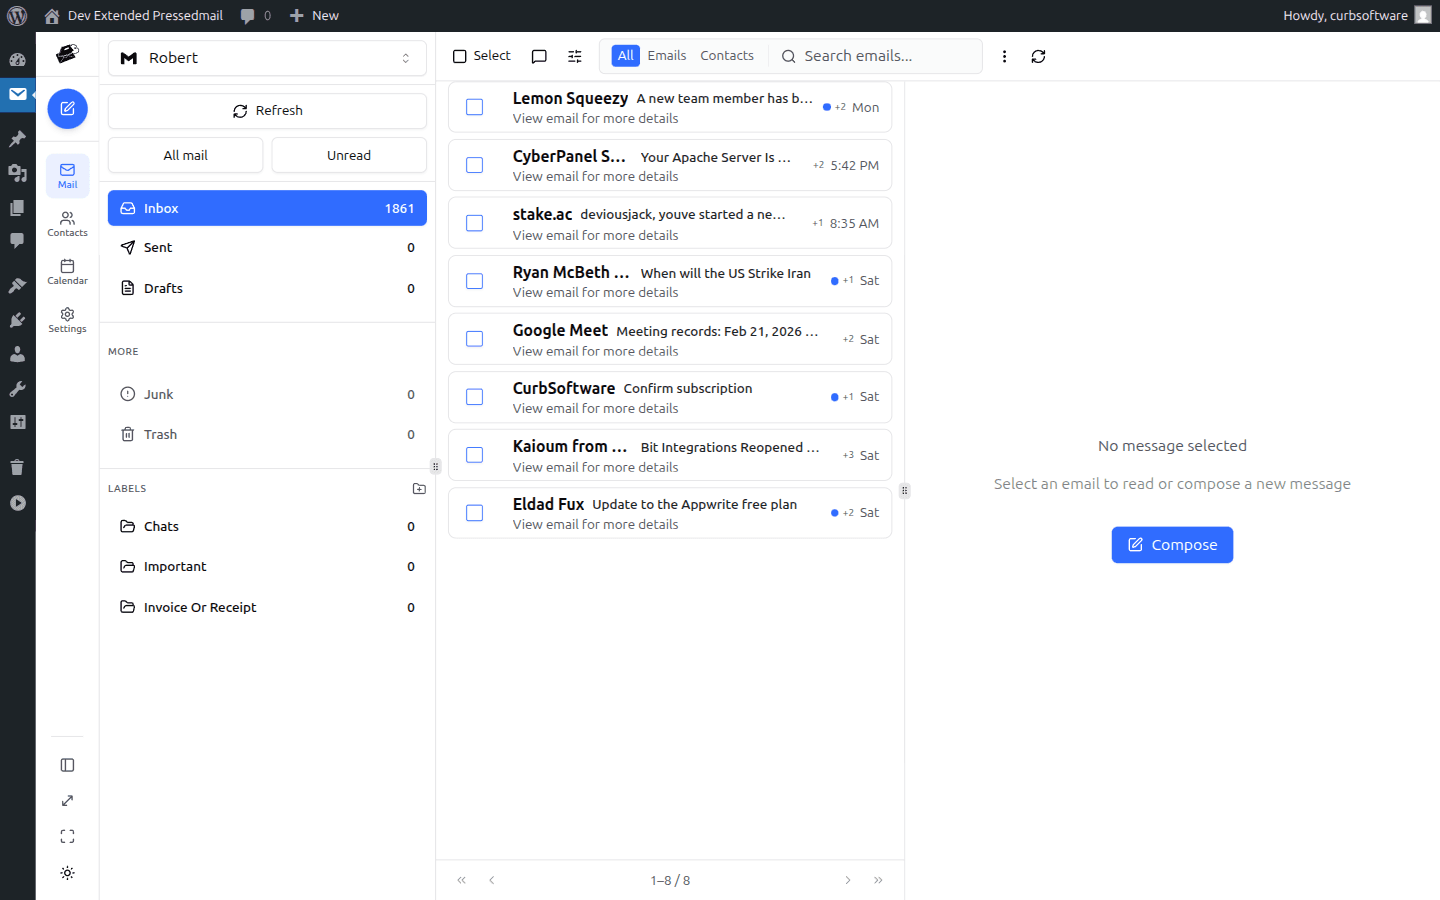Viewport: 1440px width, 900px height.
Task: Check the checkbox on the Lemon Squeezy email
Action: [x=474, y=106]
